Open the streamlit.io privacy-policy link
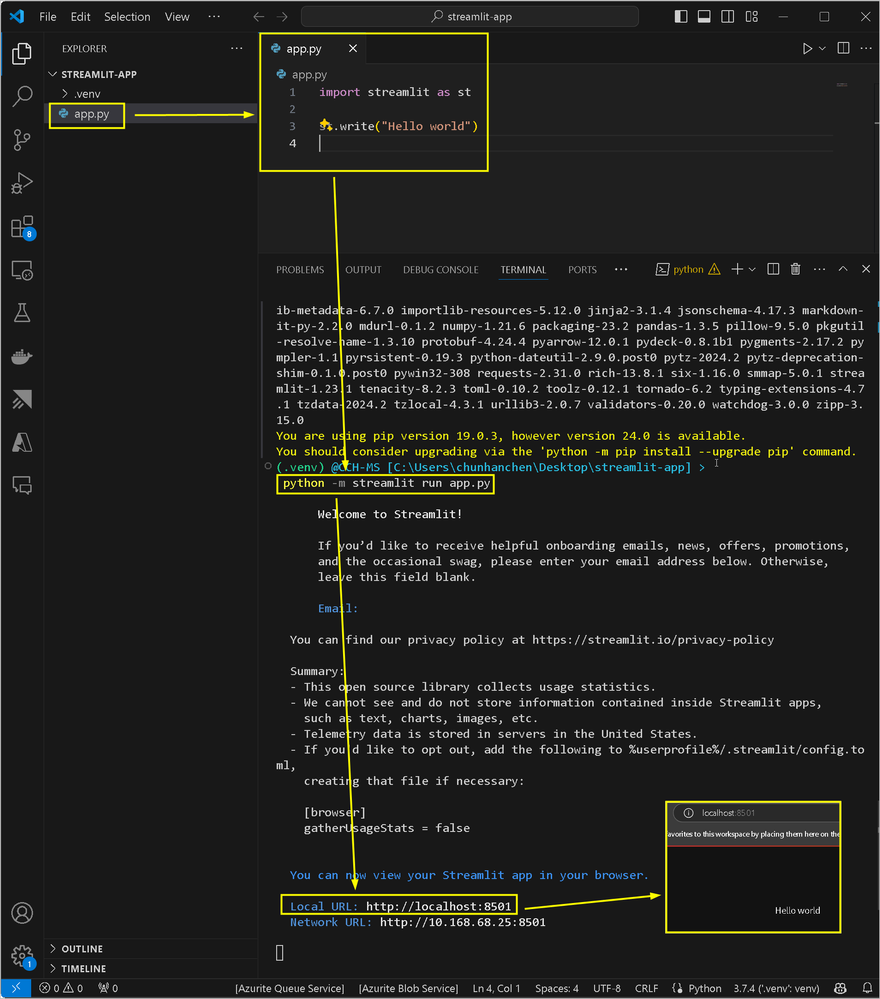The image size is (880, 999). (x=653, y=640)
